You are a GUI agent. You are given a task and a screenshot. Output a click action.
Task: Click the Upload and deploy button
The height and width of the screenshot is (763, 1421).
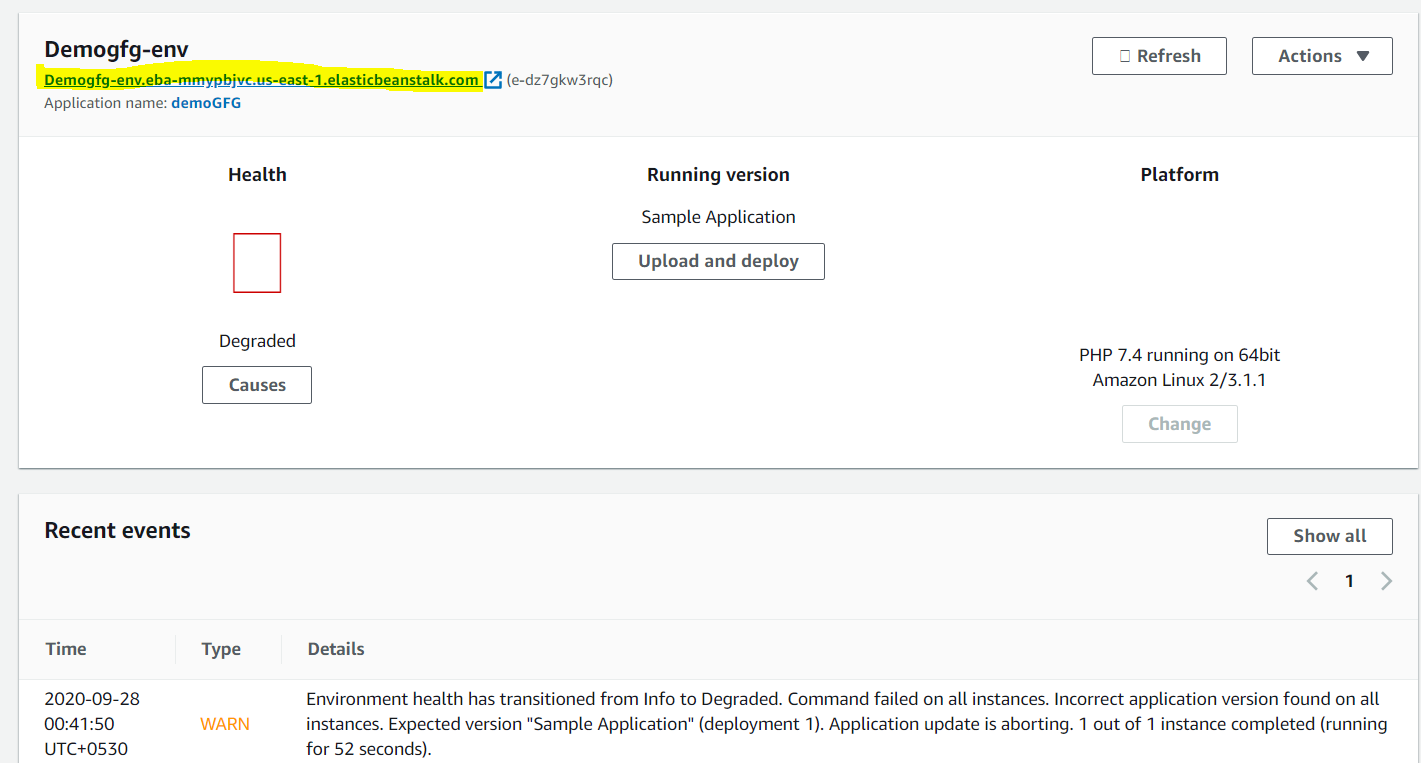coord(718,261)
